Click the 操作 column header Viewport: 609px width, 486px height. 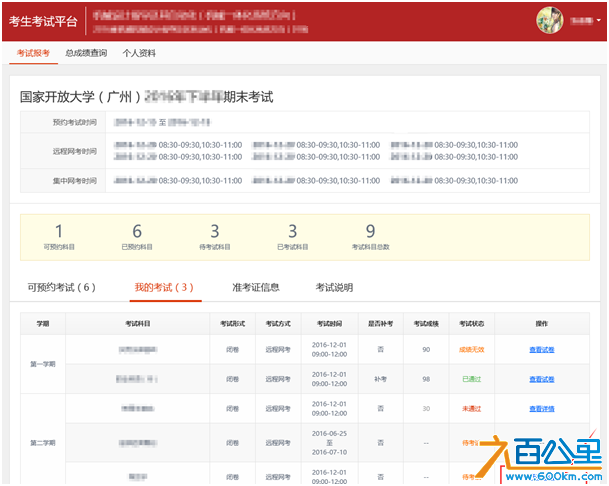[x=542, y=324]
